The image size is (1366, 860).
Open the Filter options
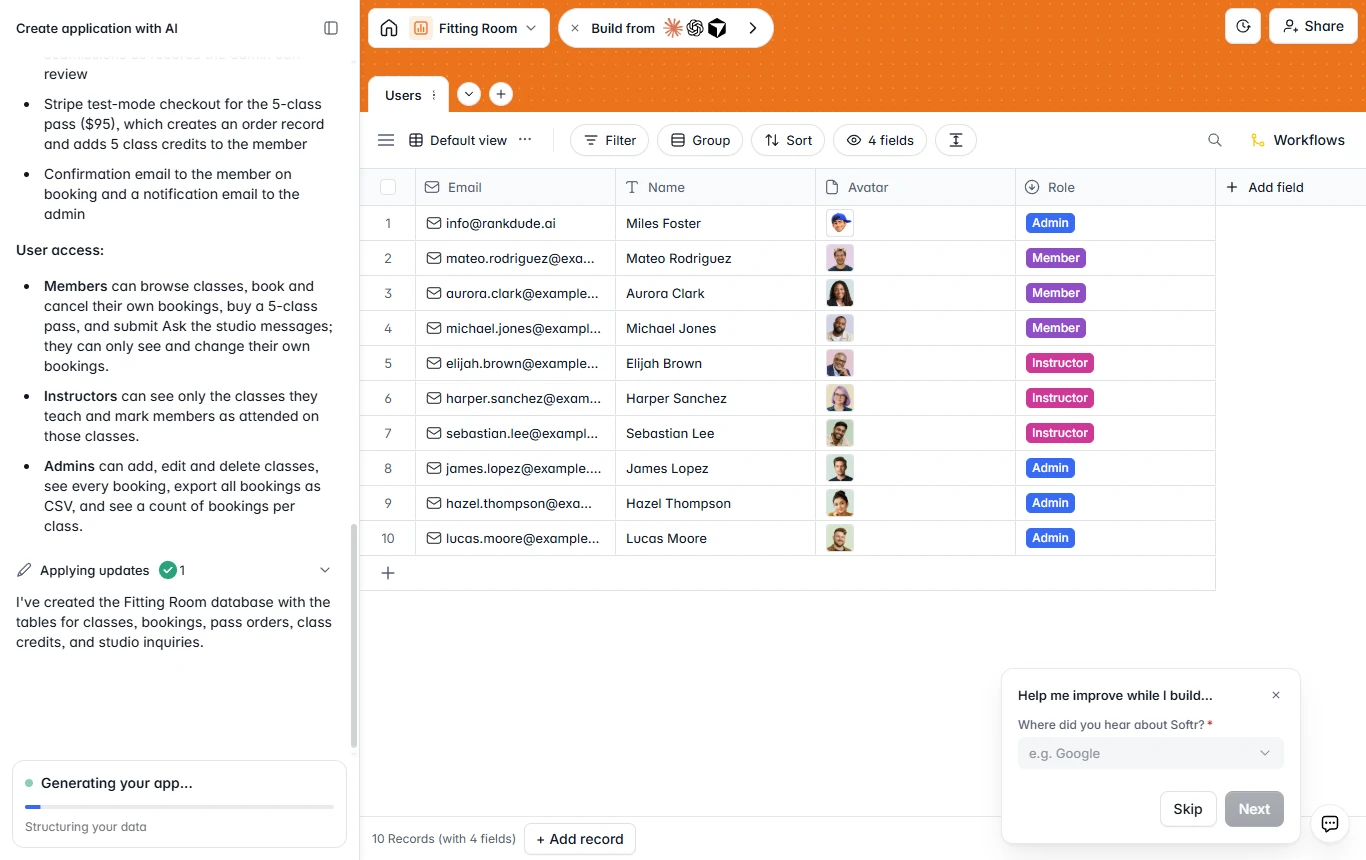pos(610,140)
